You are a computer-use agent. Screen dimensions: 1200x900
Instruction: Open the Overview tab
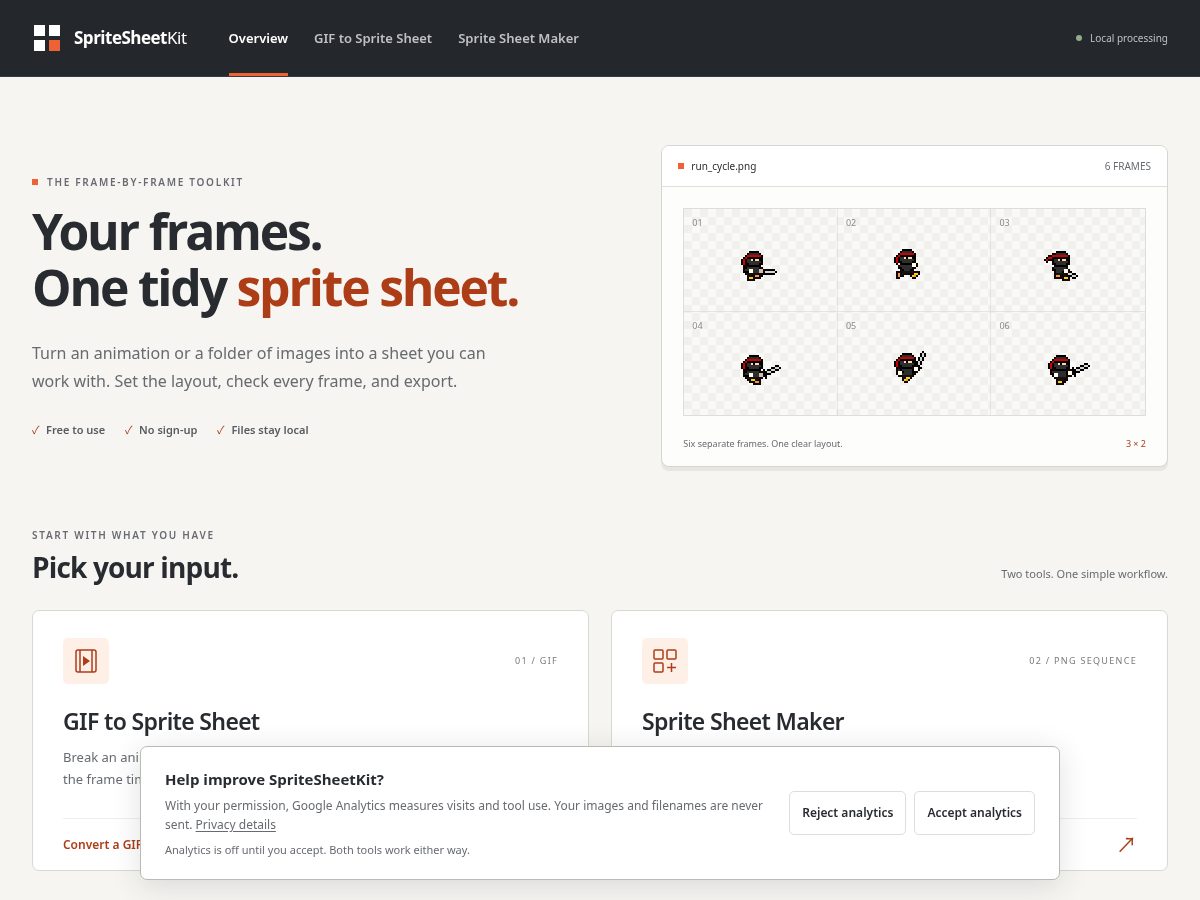point(258,38)
